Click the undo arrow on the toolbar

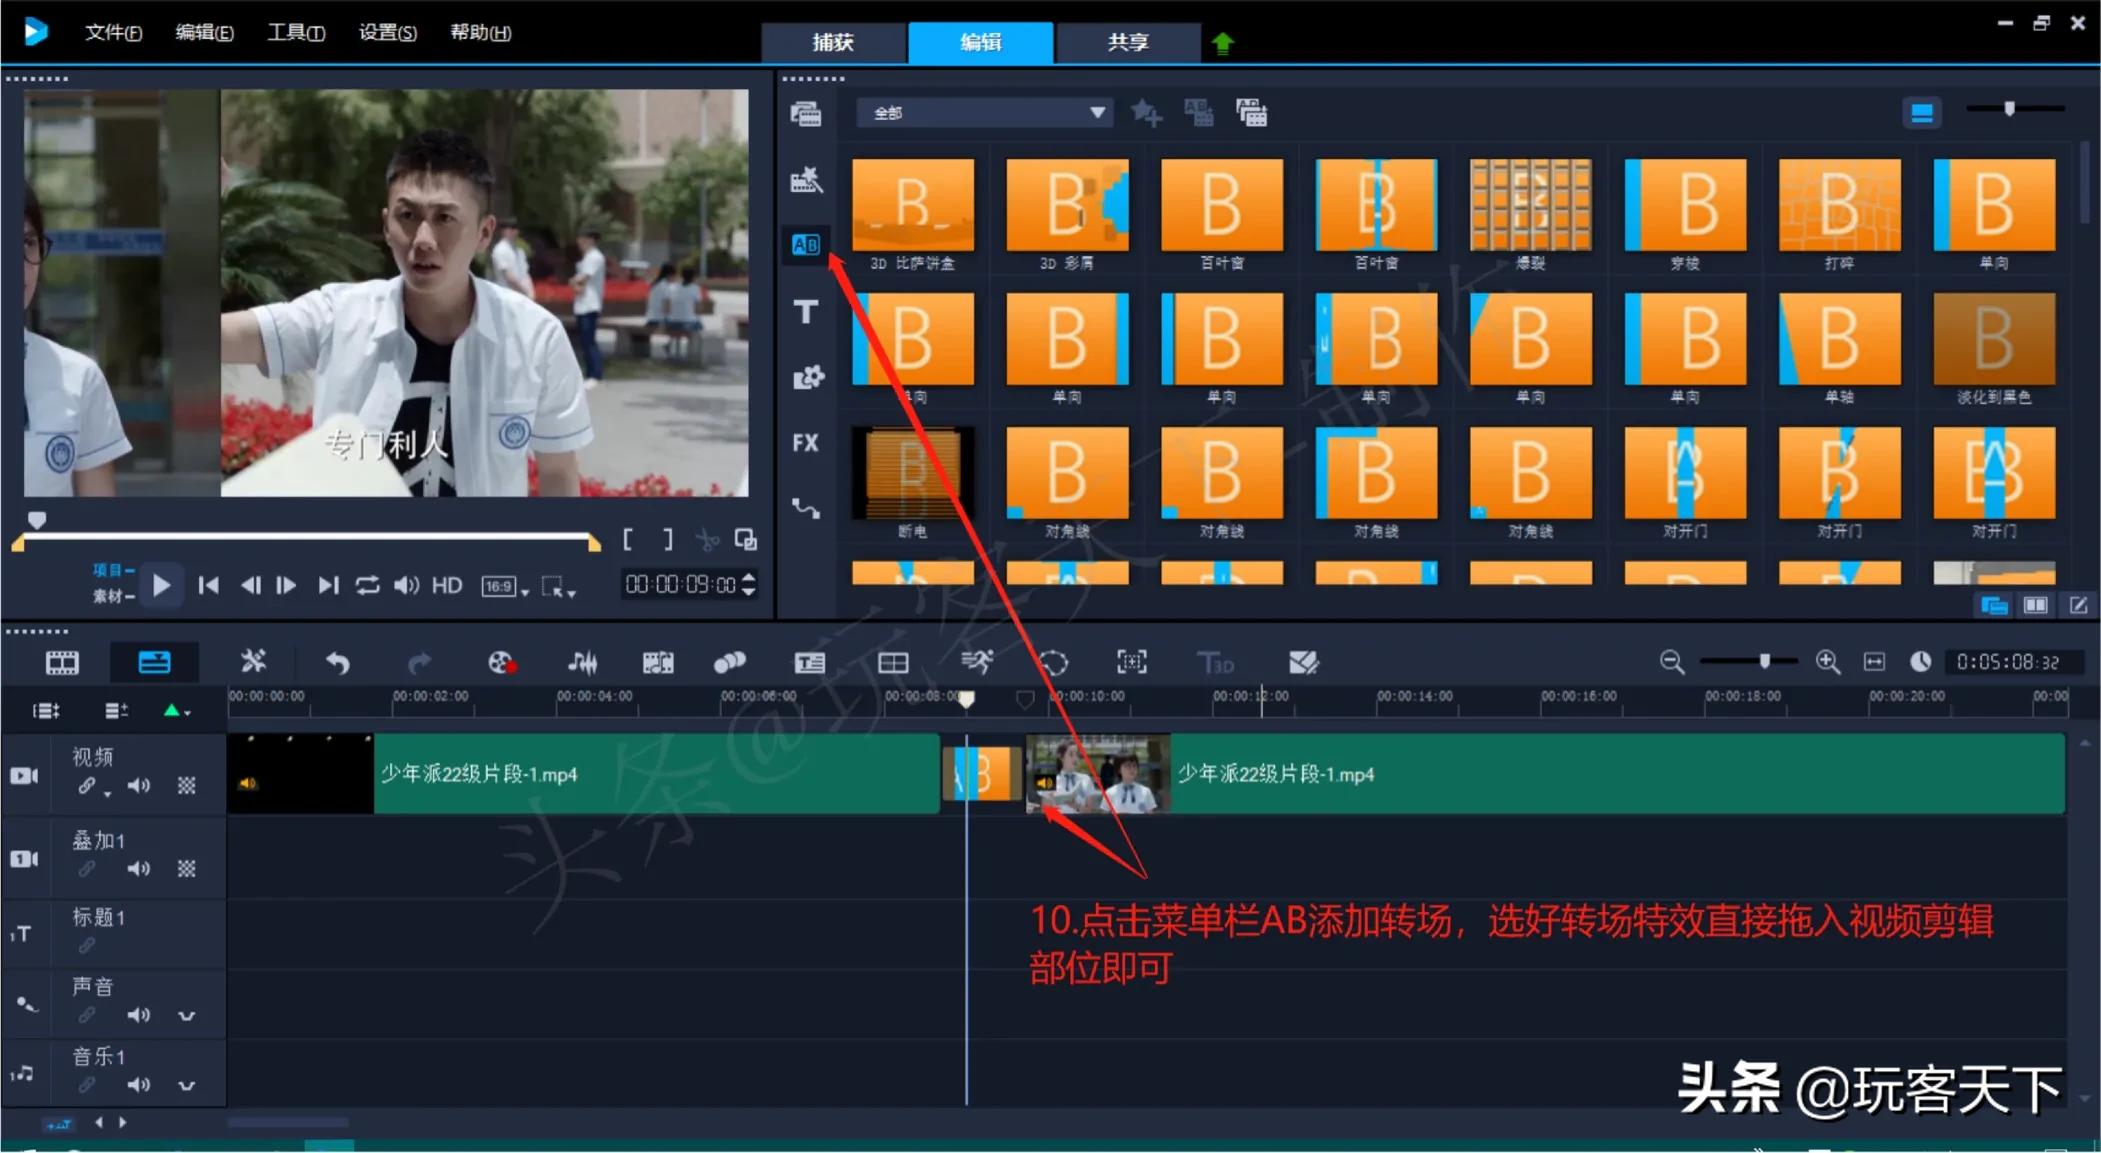pos(338,662)
